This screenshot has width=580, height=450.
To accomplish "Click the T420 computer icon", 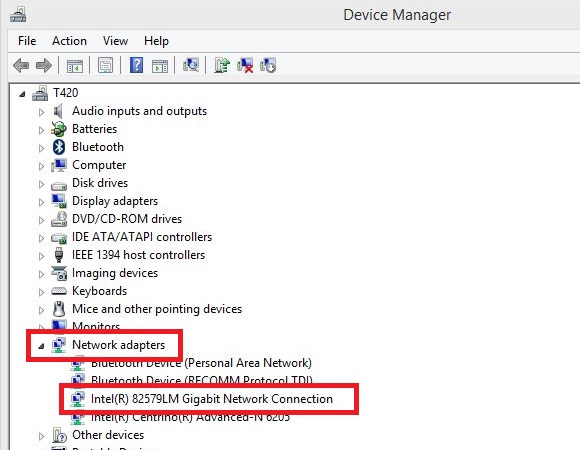I will pyautogui.click(x=40, y=93).
